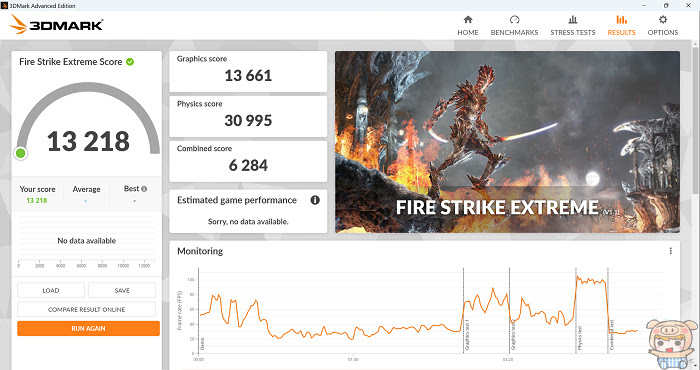The width and height of the screenshot is (700, 370).
Task: Go to the BENCHMARKS tab
Action: [x=514, y=33]
